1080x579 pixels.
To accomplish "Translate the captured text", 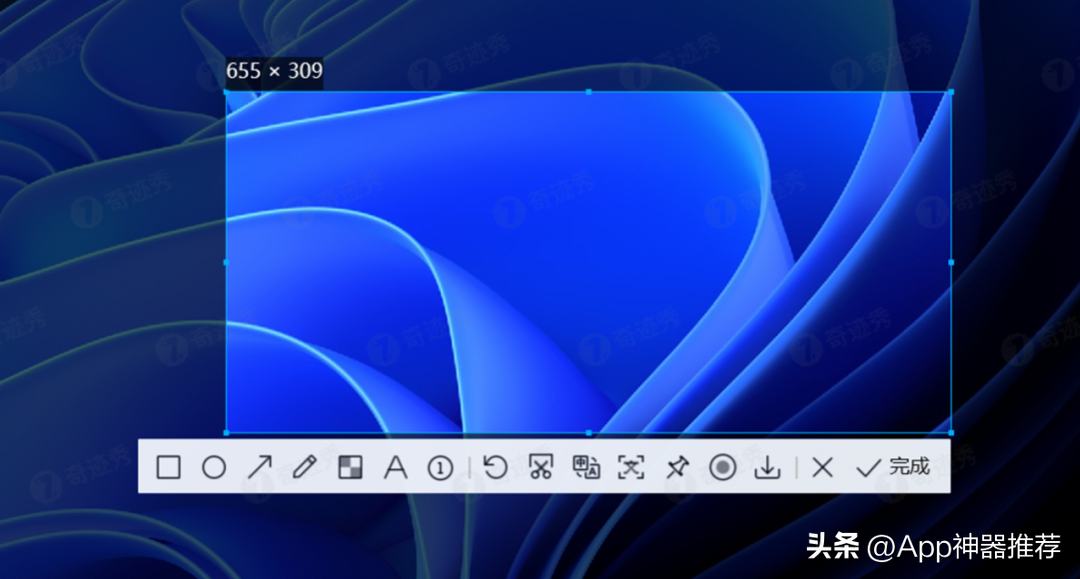I will [586, 467].
